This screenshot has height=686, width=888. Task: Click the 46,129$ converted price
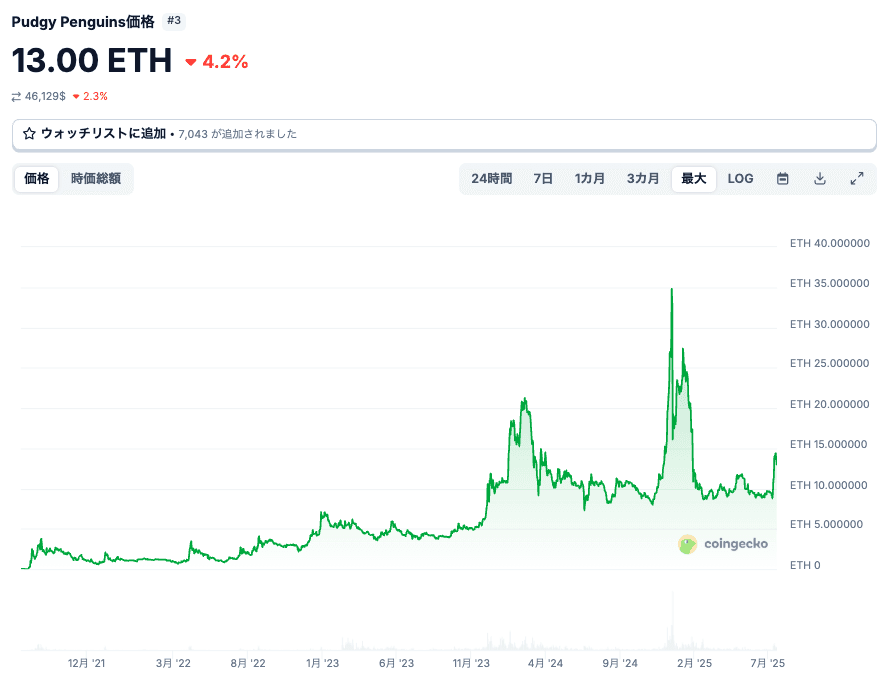pos(45,97)
